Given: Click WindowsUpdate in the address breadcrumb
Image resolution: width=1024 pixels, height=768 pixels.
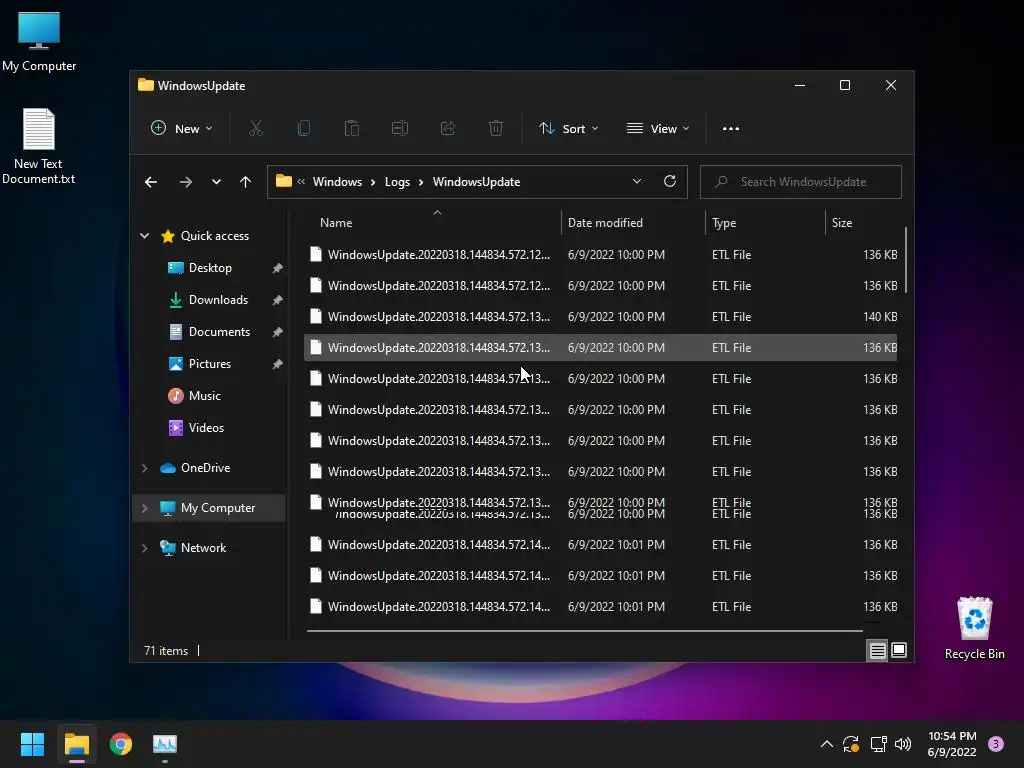Looking at the screenshot, I should pos(476,182).
